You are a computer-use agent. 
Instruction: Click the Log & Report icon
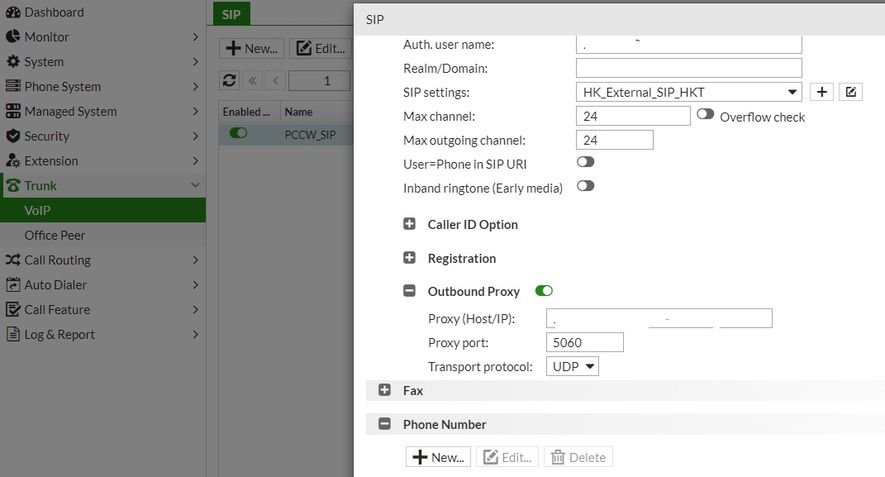pos(13,335)
